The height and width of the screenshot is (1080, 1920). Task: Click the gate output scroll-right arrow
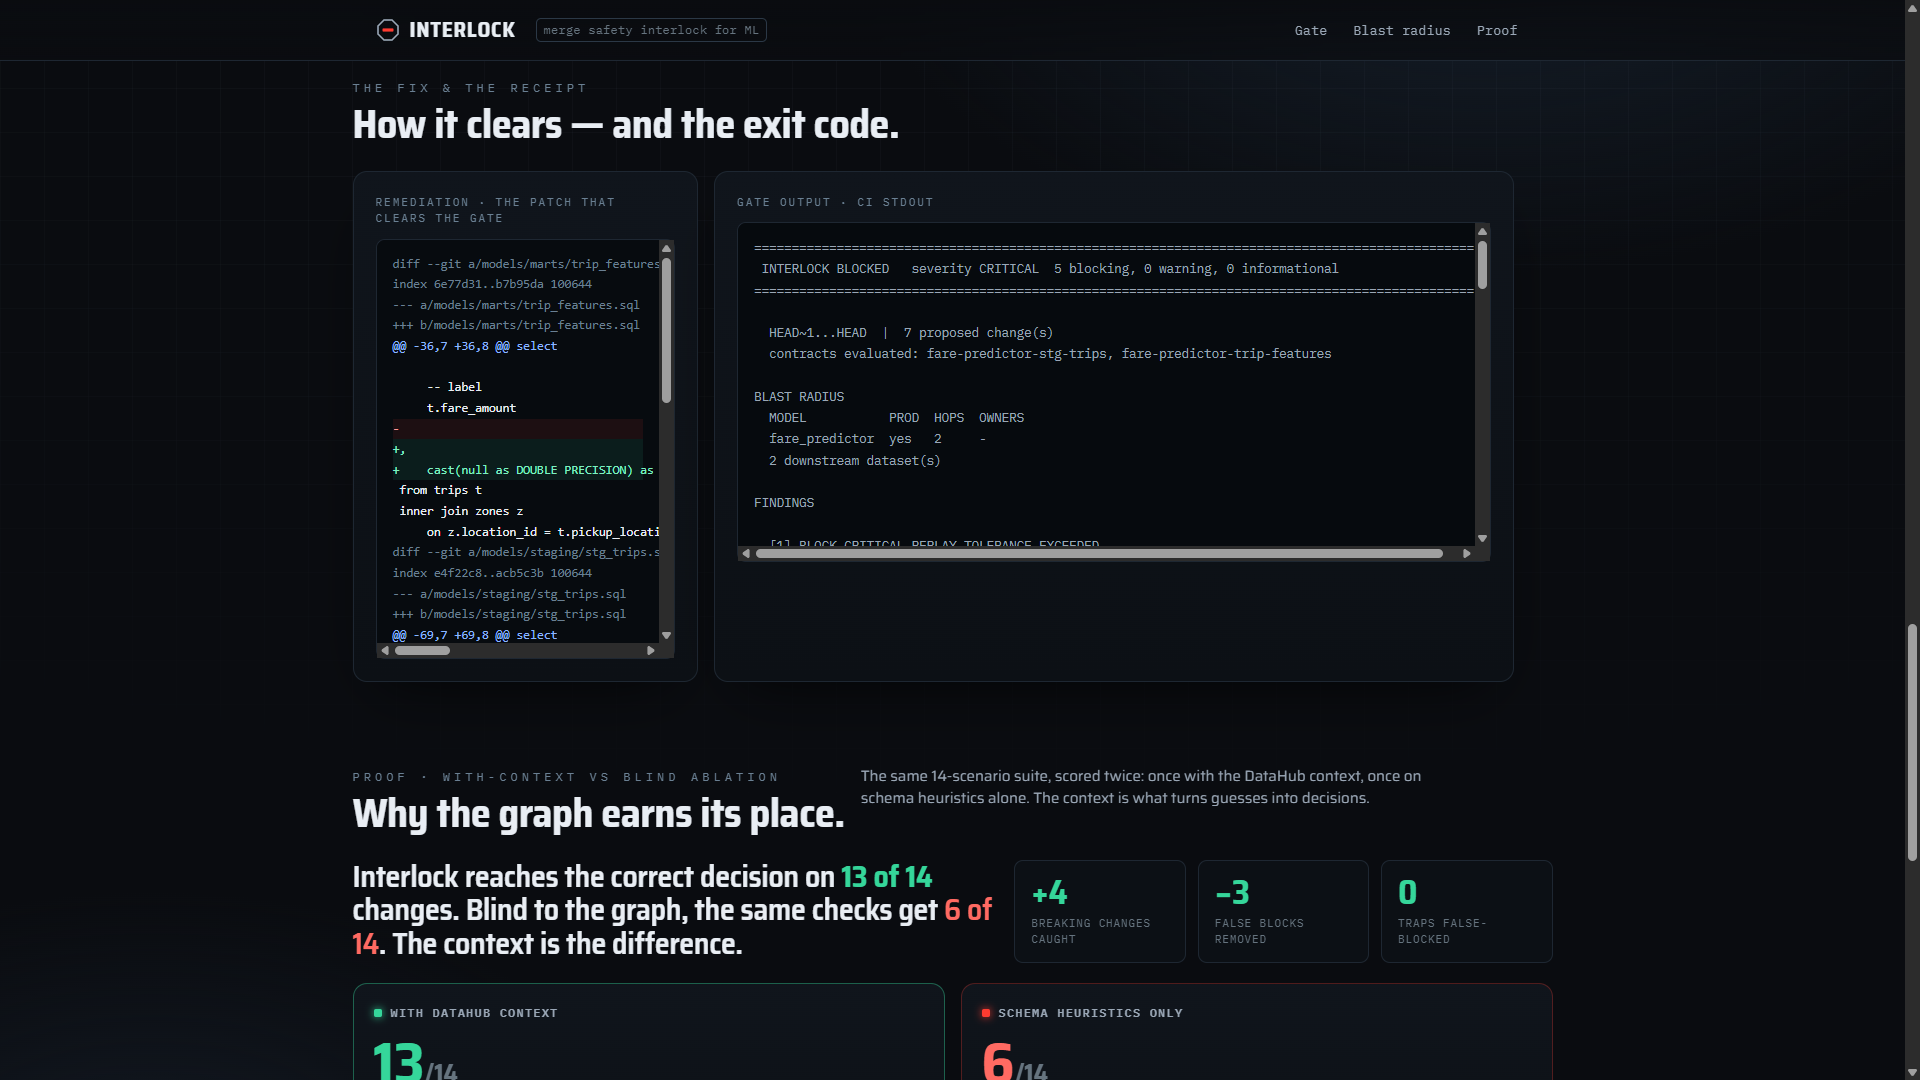(x=1467, y=553)
